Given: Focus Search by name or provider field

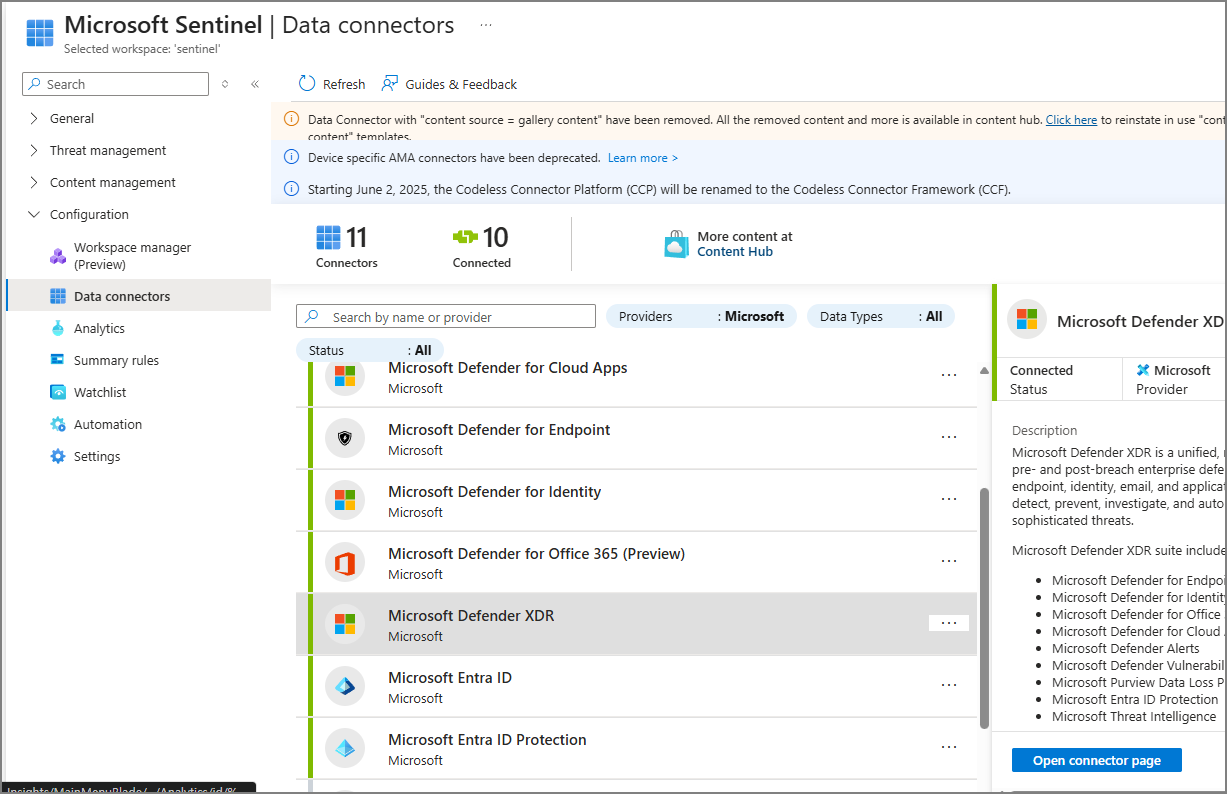Looking at the screenshot, I should pos(446,317).
